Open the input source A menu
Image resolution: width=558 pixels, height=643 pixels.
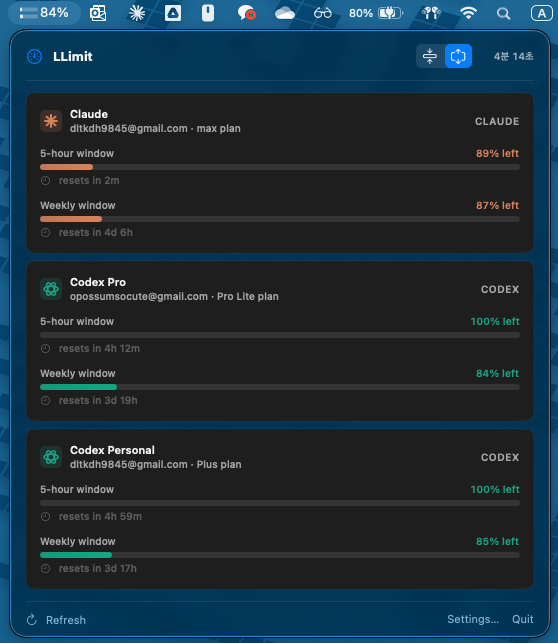point(542,13)
